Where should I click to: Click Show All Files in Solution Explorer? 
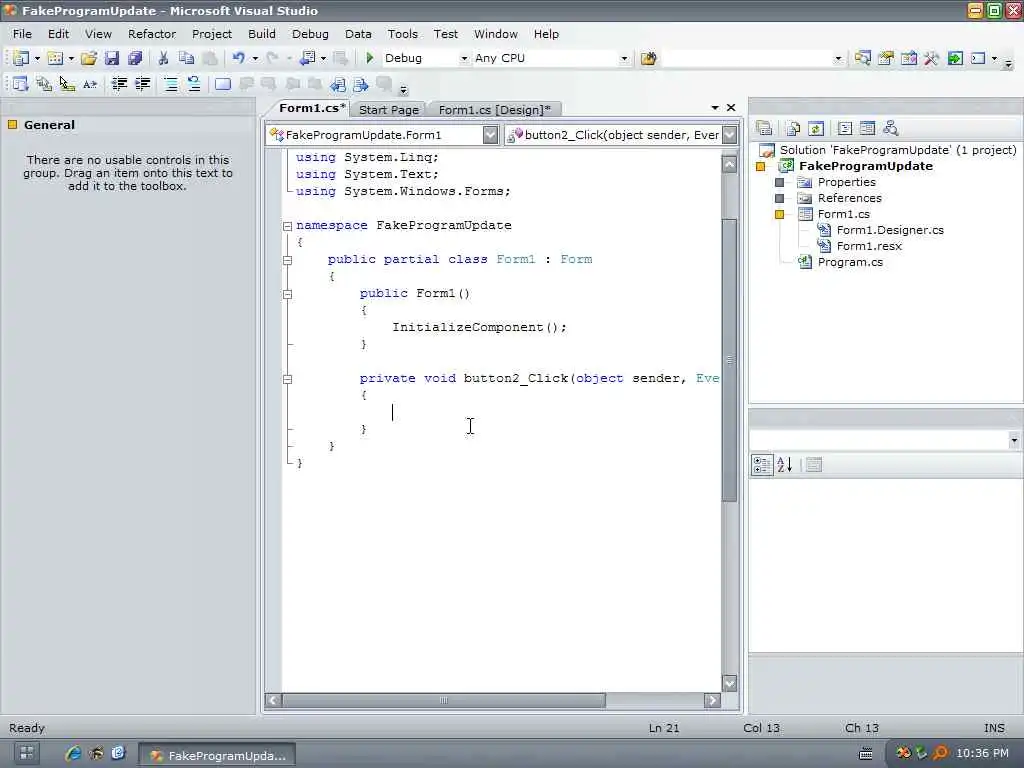coord(793,129)
